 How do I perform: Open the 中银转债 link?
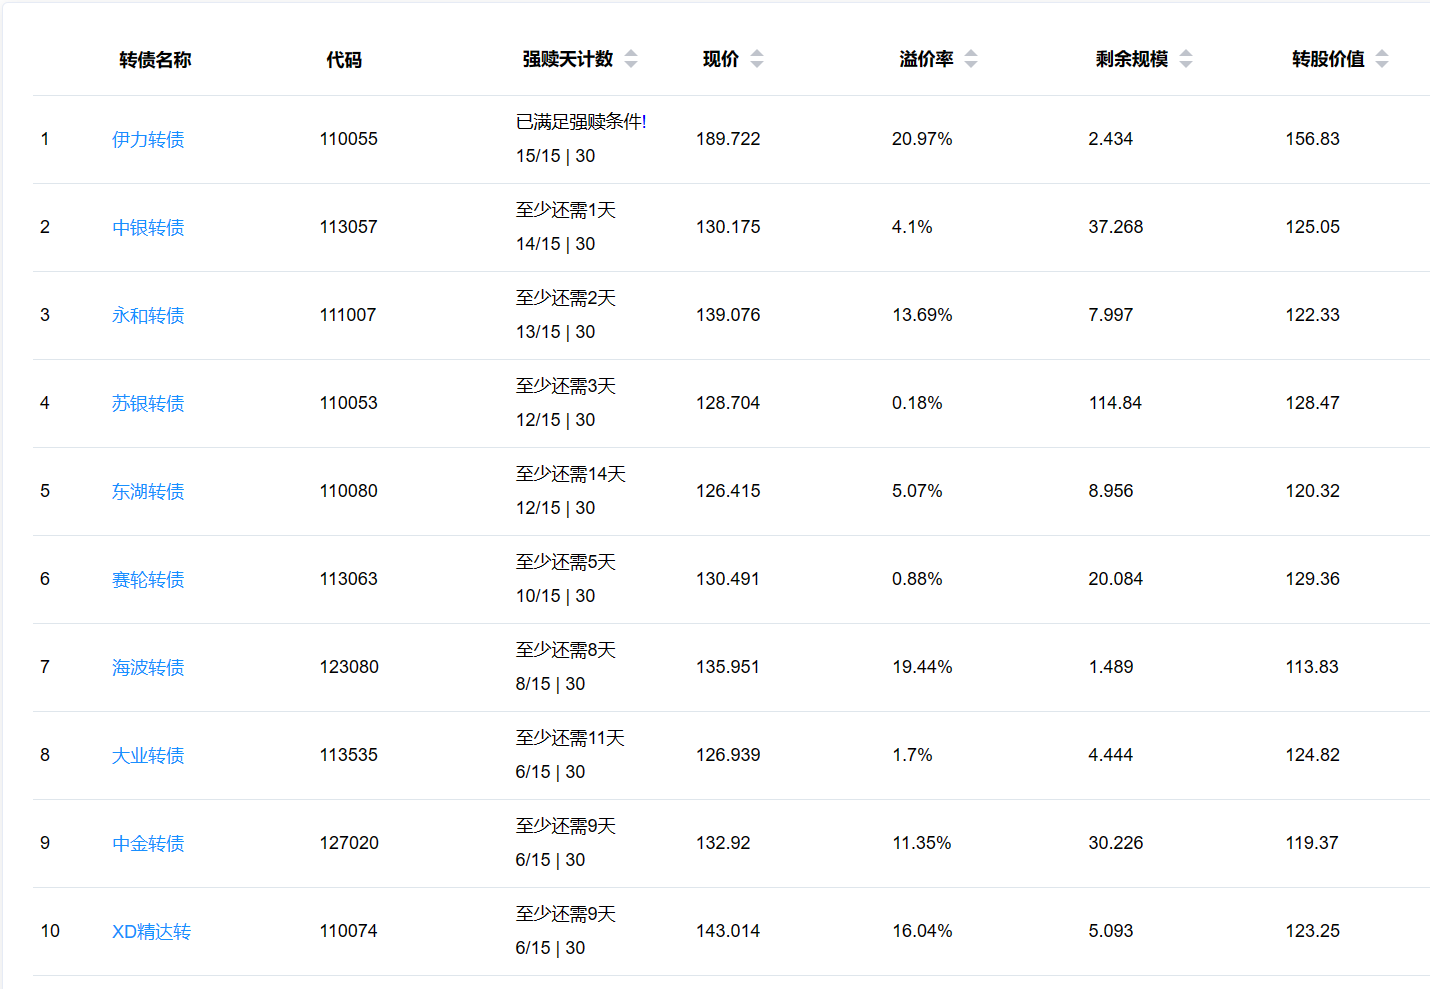coord(148,228)
